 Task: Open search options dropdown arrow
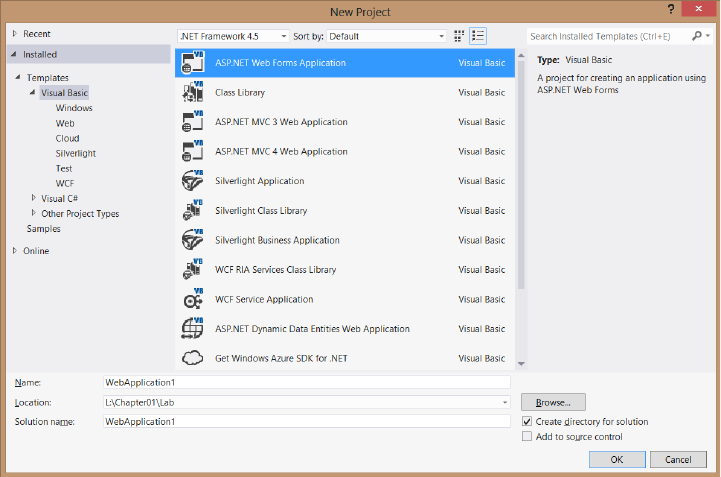coord(708,36)
